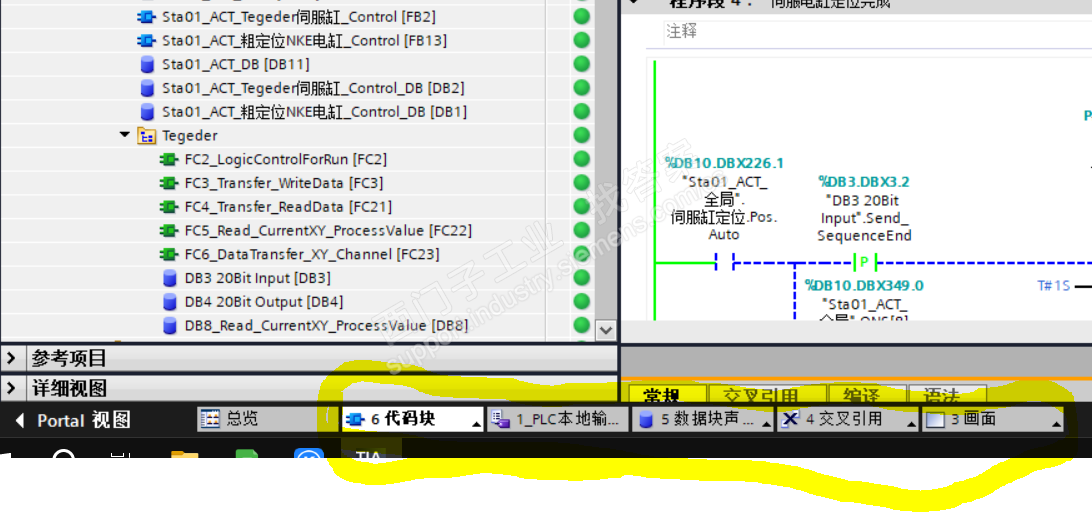Click the 总览 overview grid icon
Screen dimensions: 1092x512
[x=210, y=419]
